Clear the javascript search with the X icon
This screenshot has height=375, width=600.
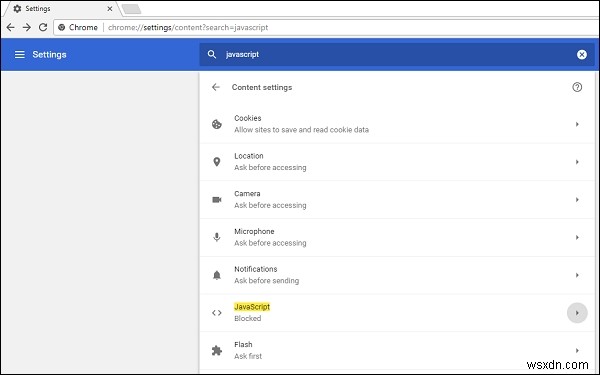click(x=582, y=54)
